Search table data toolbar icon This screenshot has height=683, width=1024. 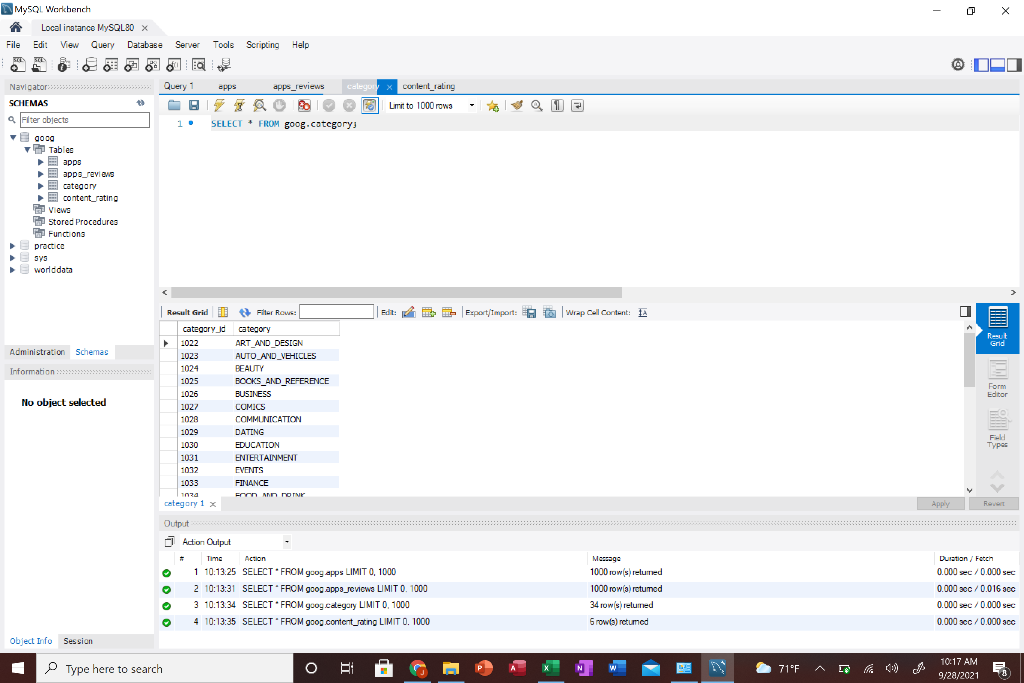[199, 65]
